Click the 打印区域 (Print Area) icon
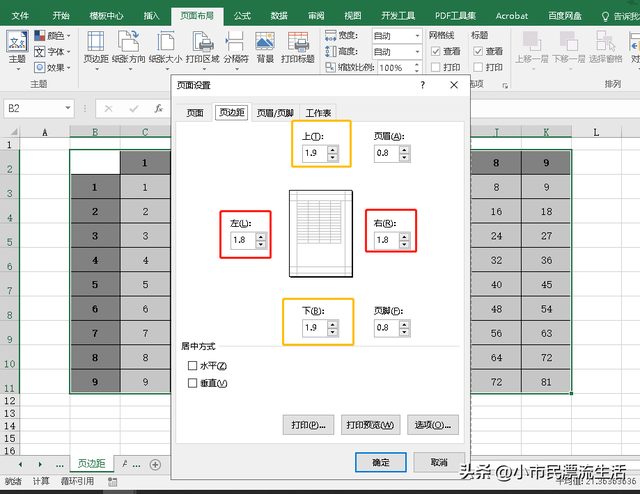 click(201, 47)
